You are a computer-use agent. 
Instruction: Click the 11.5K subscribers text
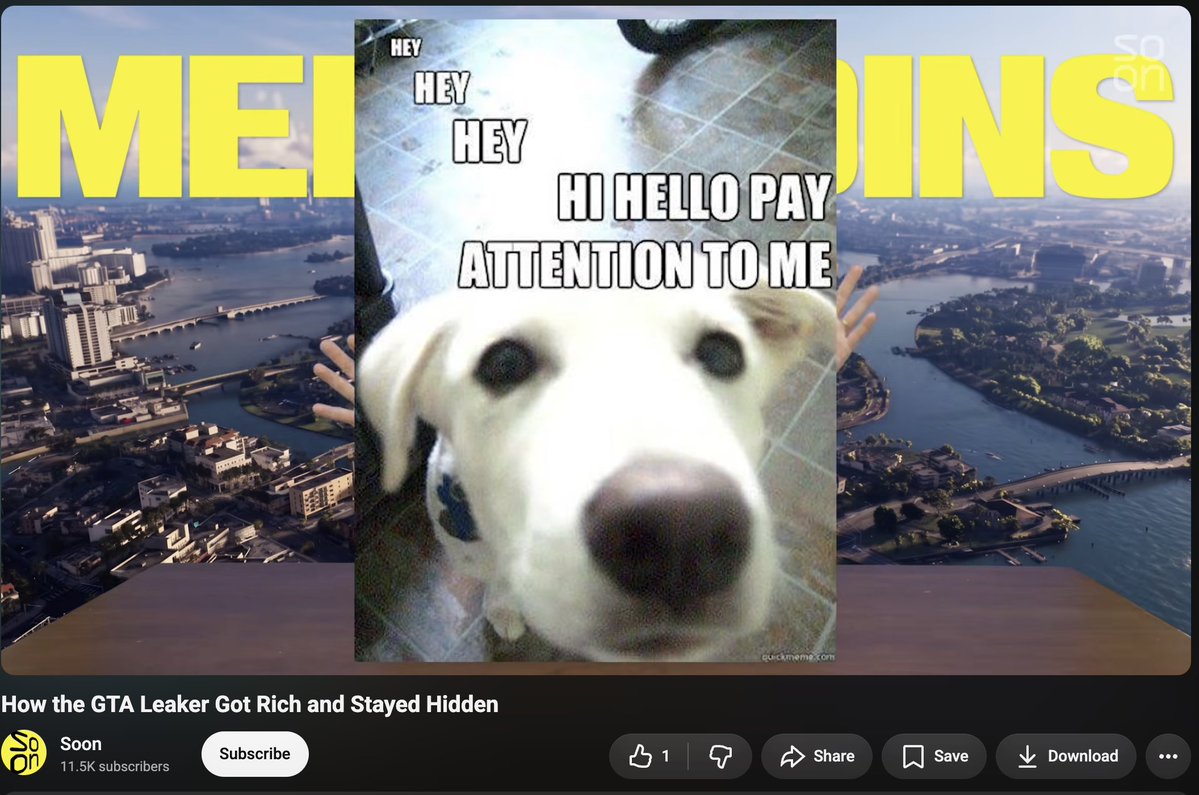click(115, 766)
